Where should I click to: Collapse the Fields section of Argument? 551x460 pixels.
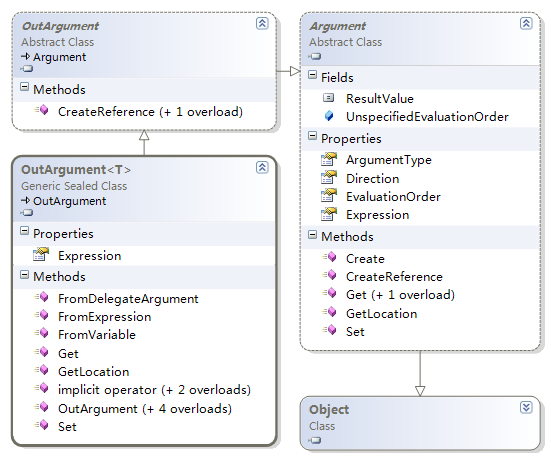click(x=312, y=74)
